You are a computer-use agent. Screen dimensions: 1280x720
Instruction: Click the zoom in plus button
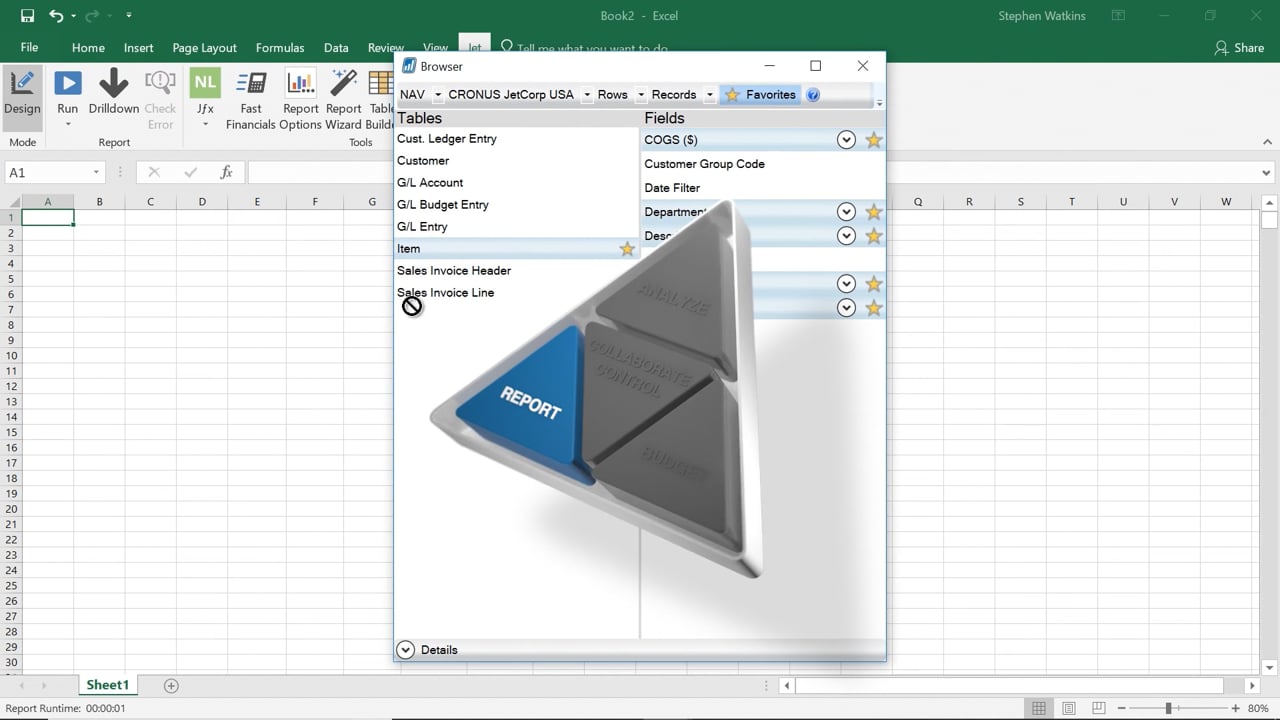1236,708
